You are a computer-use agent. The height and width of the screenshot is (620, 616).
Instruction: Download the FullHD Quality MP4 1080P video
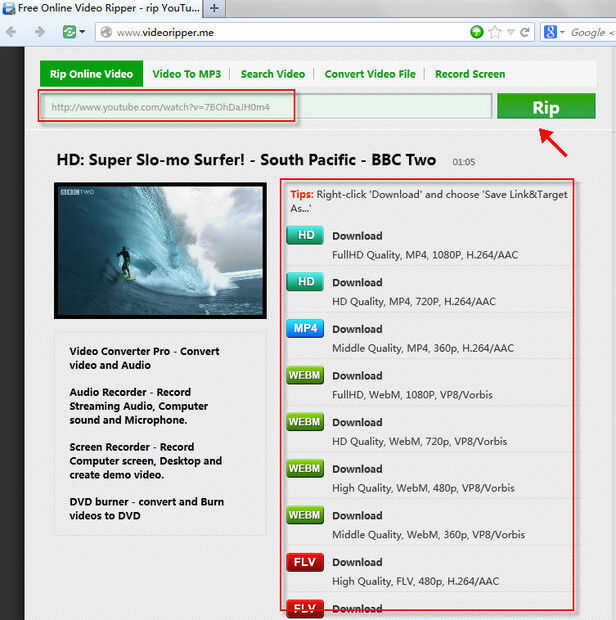(357, 236)
